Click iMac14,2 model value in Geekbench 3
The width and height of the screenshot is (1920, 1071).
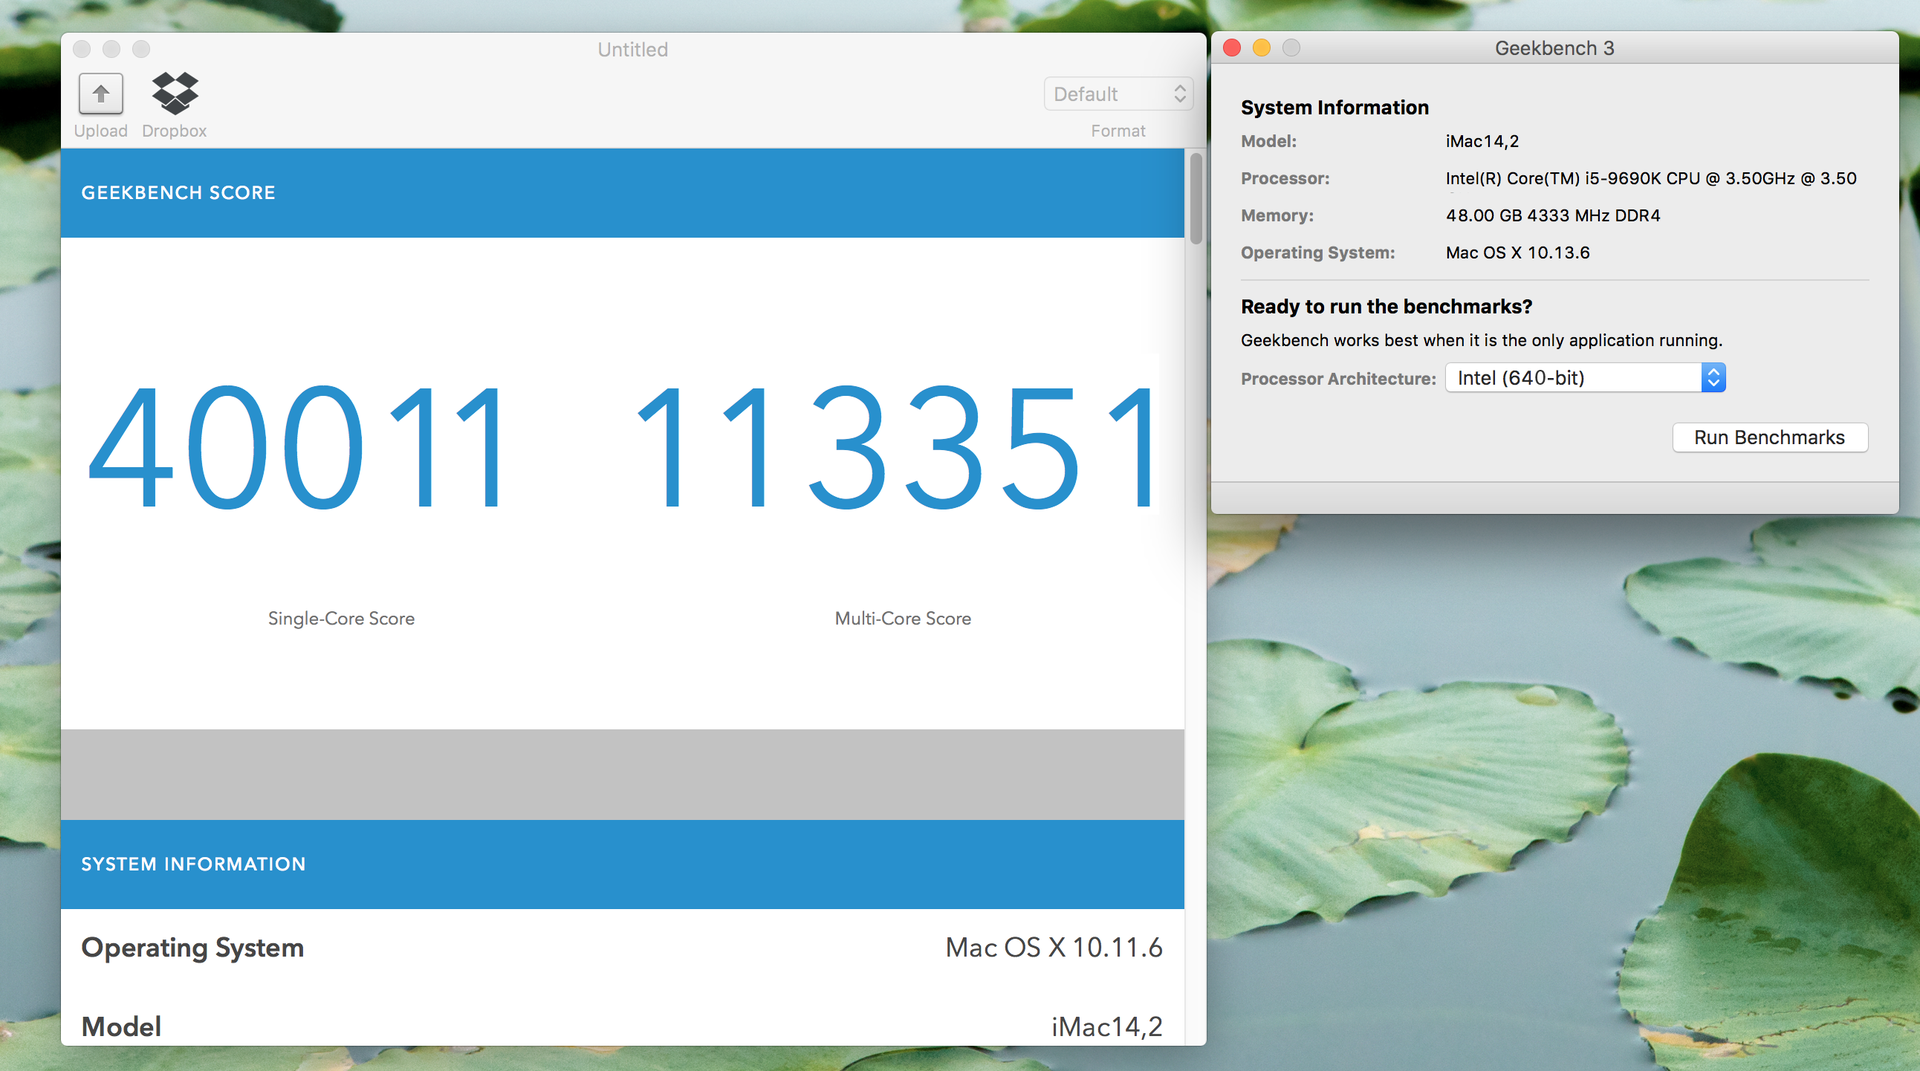click(1482, 142)
